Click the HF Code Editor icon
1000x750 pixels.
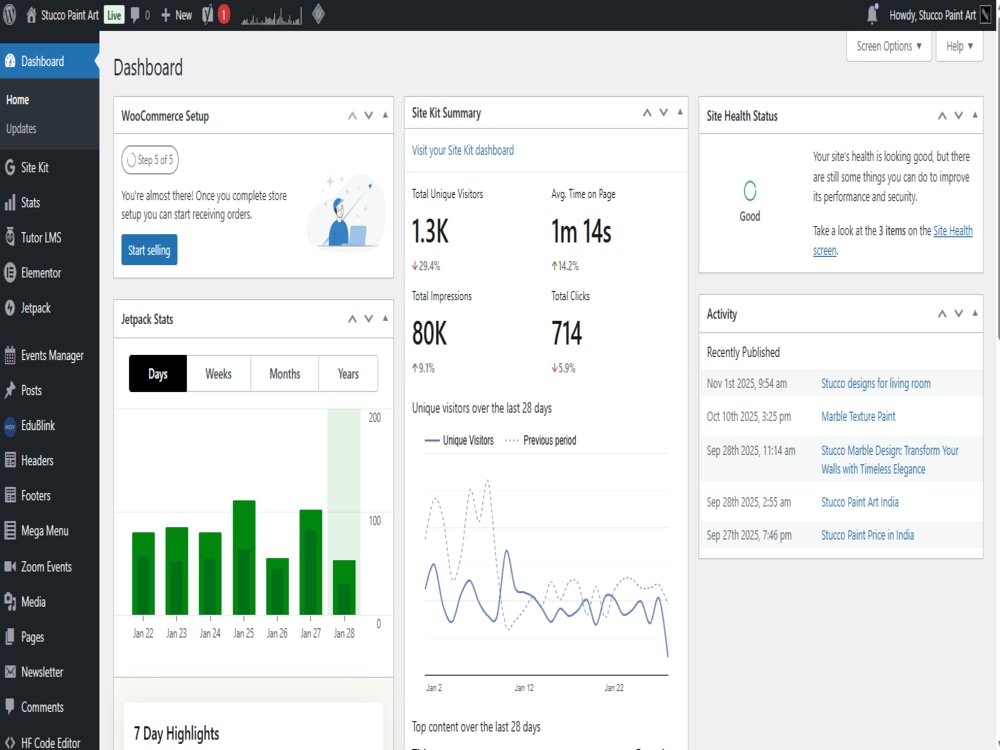tap(10, 743)
